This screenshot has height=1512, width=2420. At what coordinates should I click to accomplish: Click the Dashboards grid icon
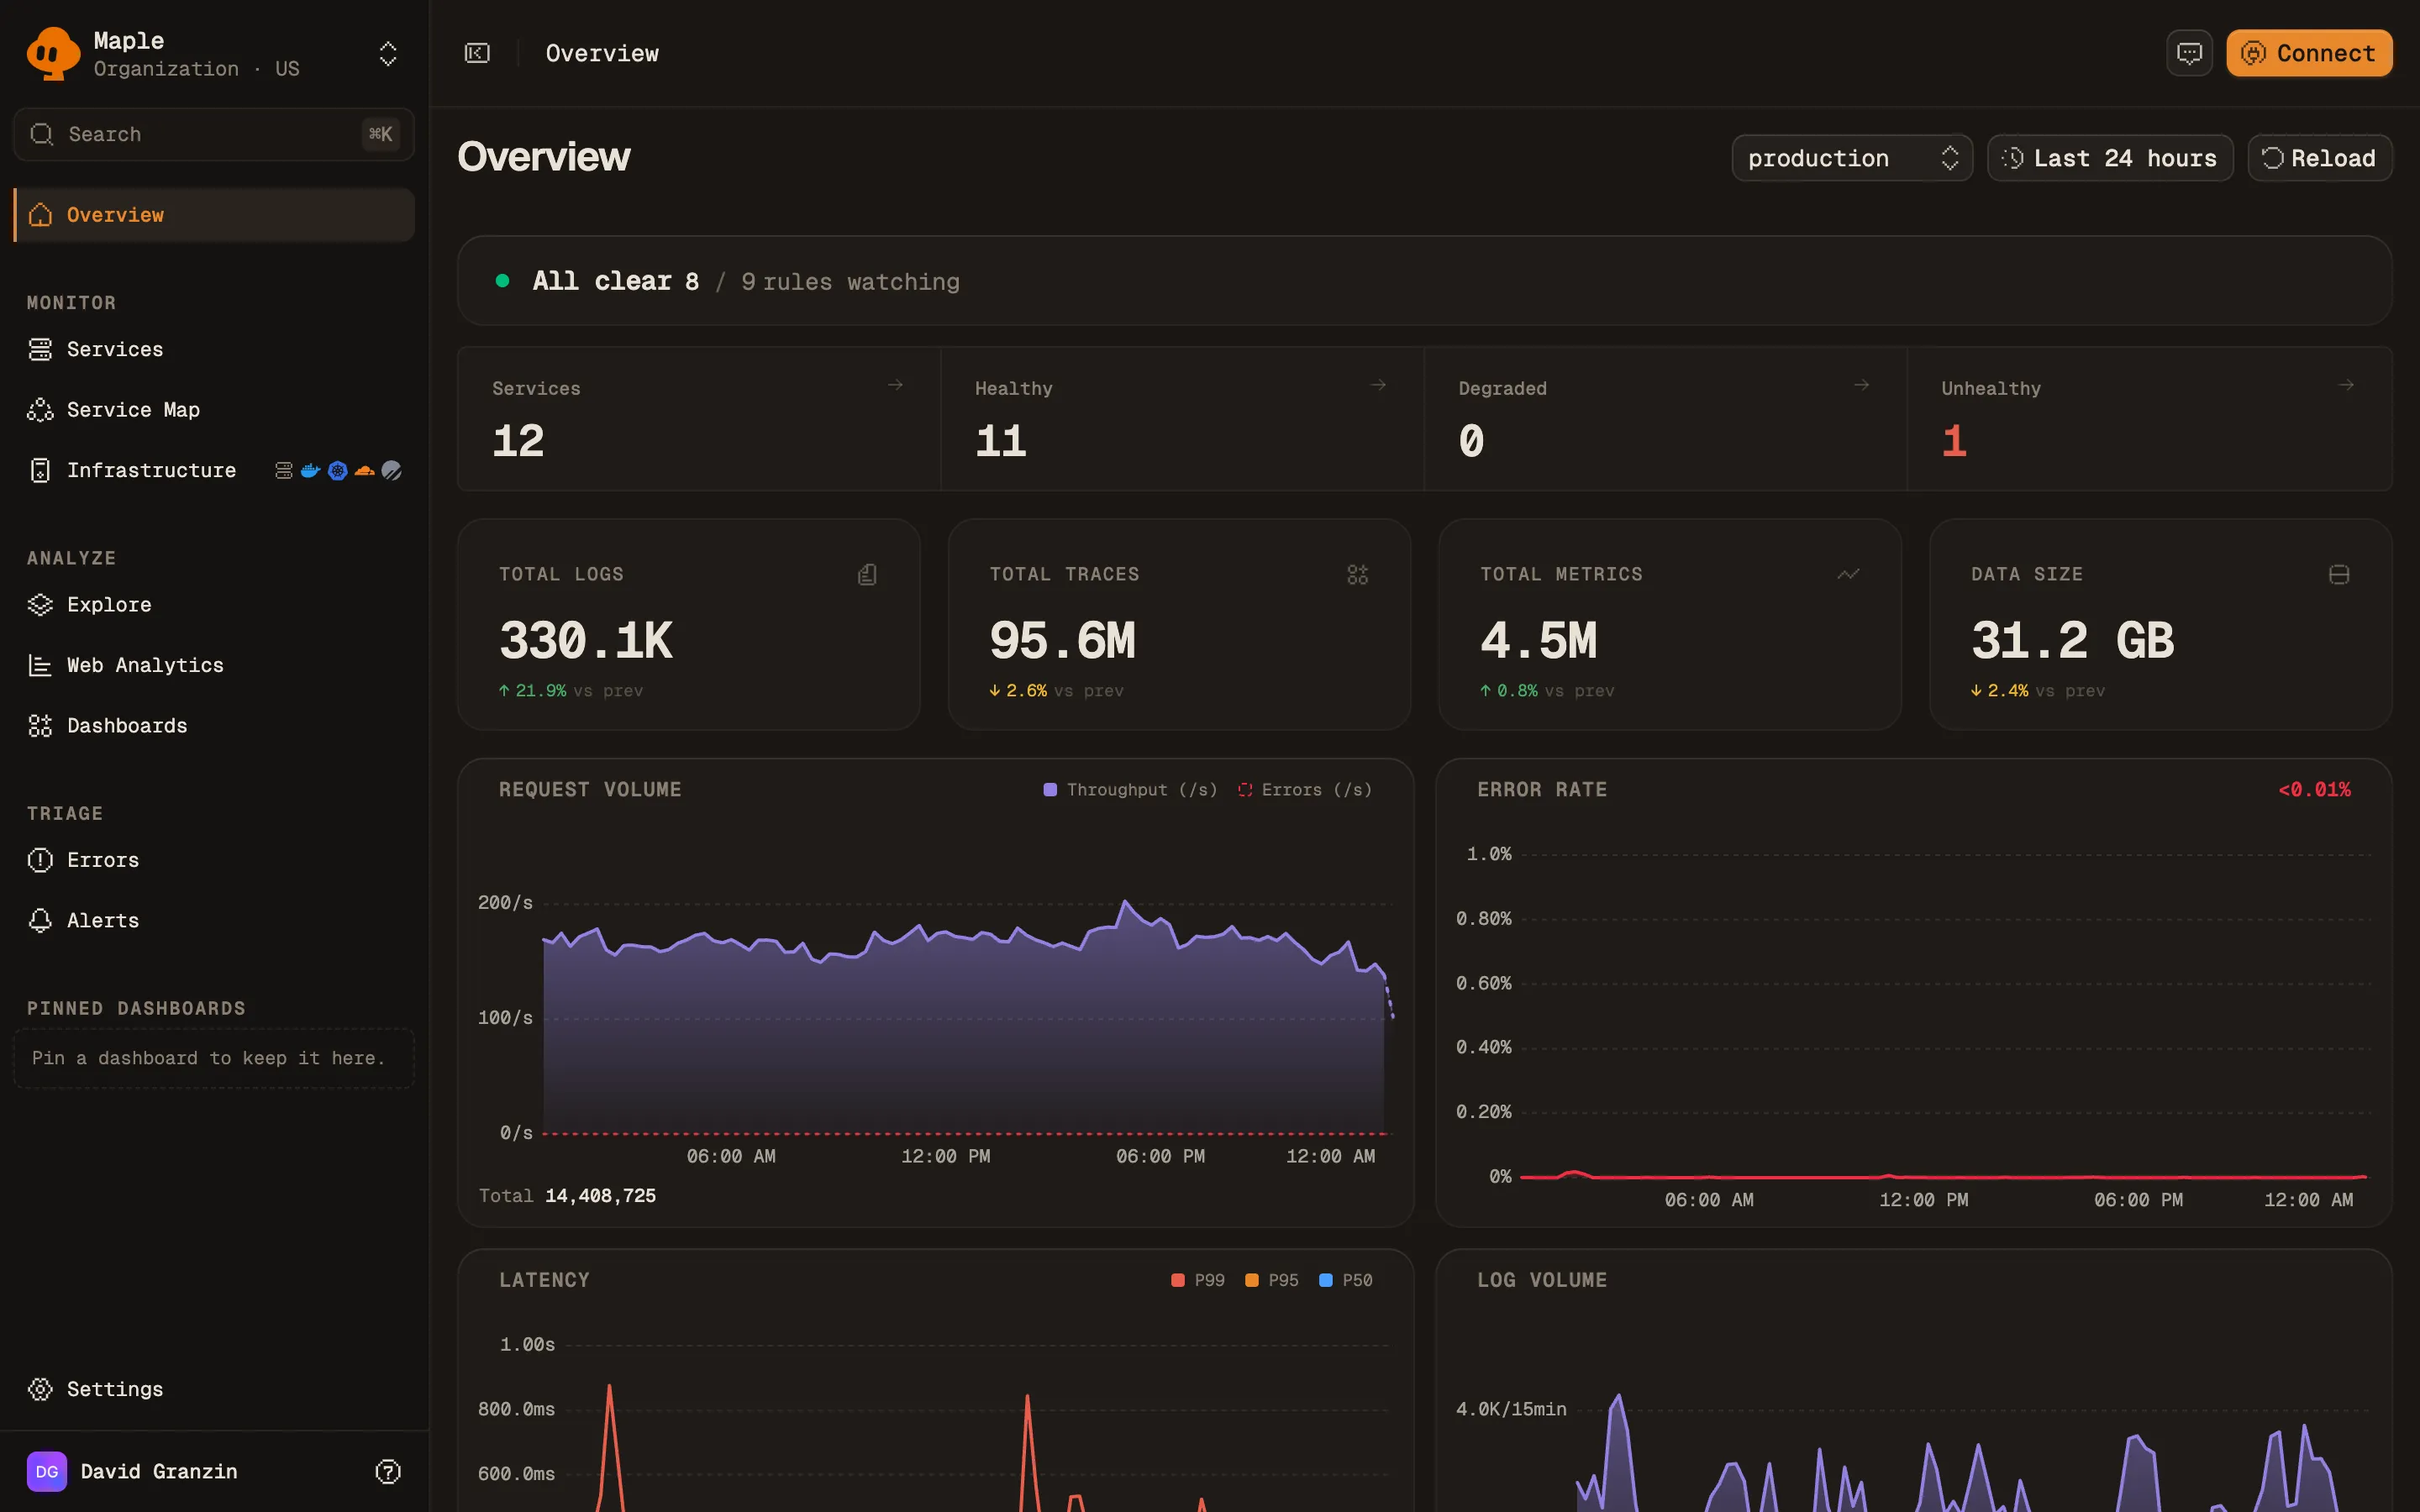click(x=40, y=726)
